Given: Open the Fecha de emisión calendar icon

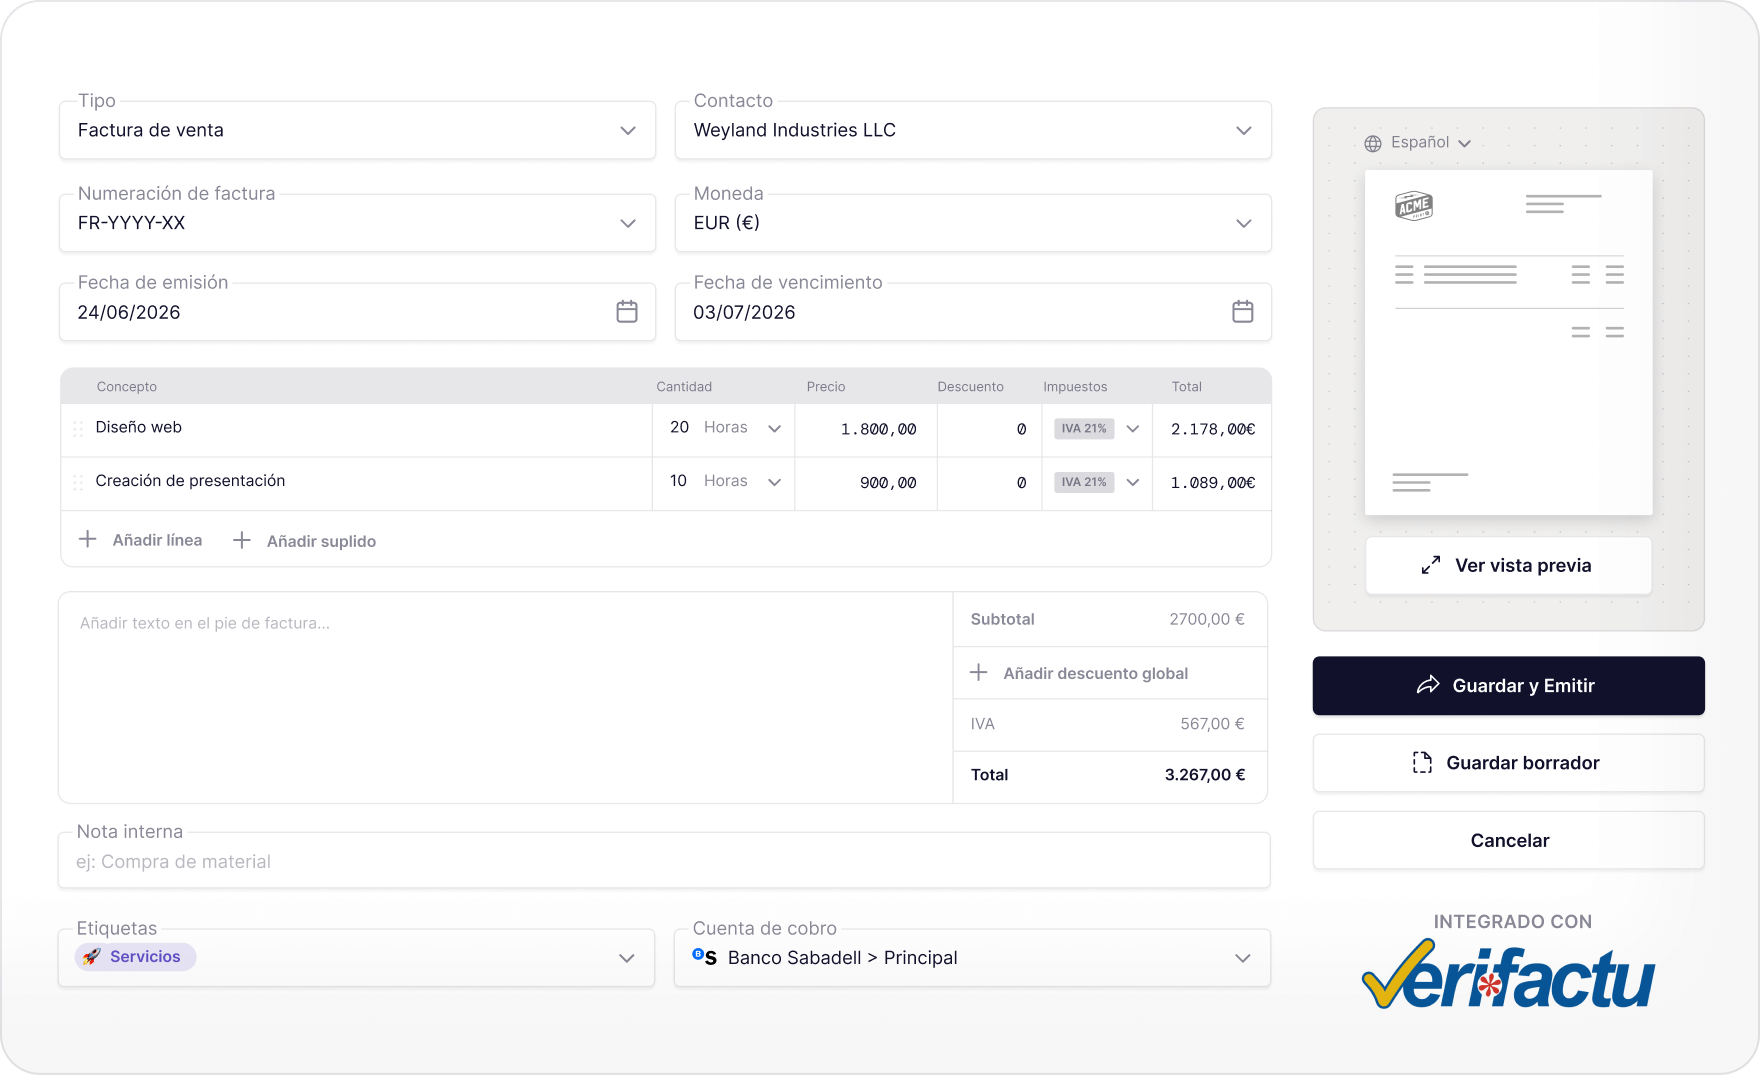Looking at the screenshot, I should point(627,312).
